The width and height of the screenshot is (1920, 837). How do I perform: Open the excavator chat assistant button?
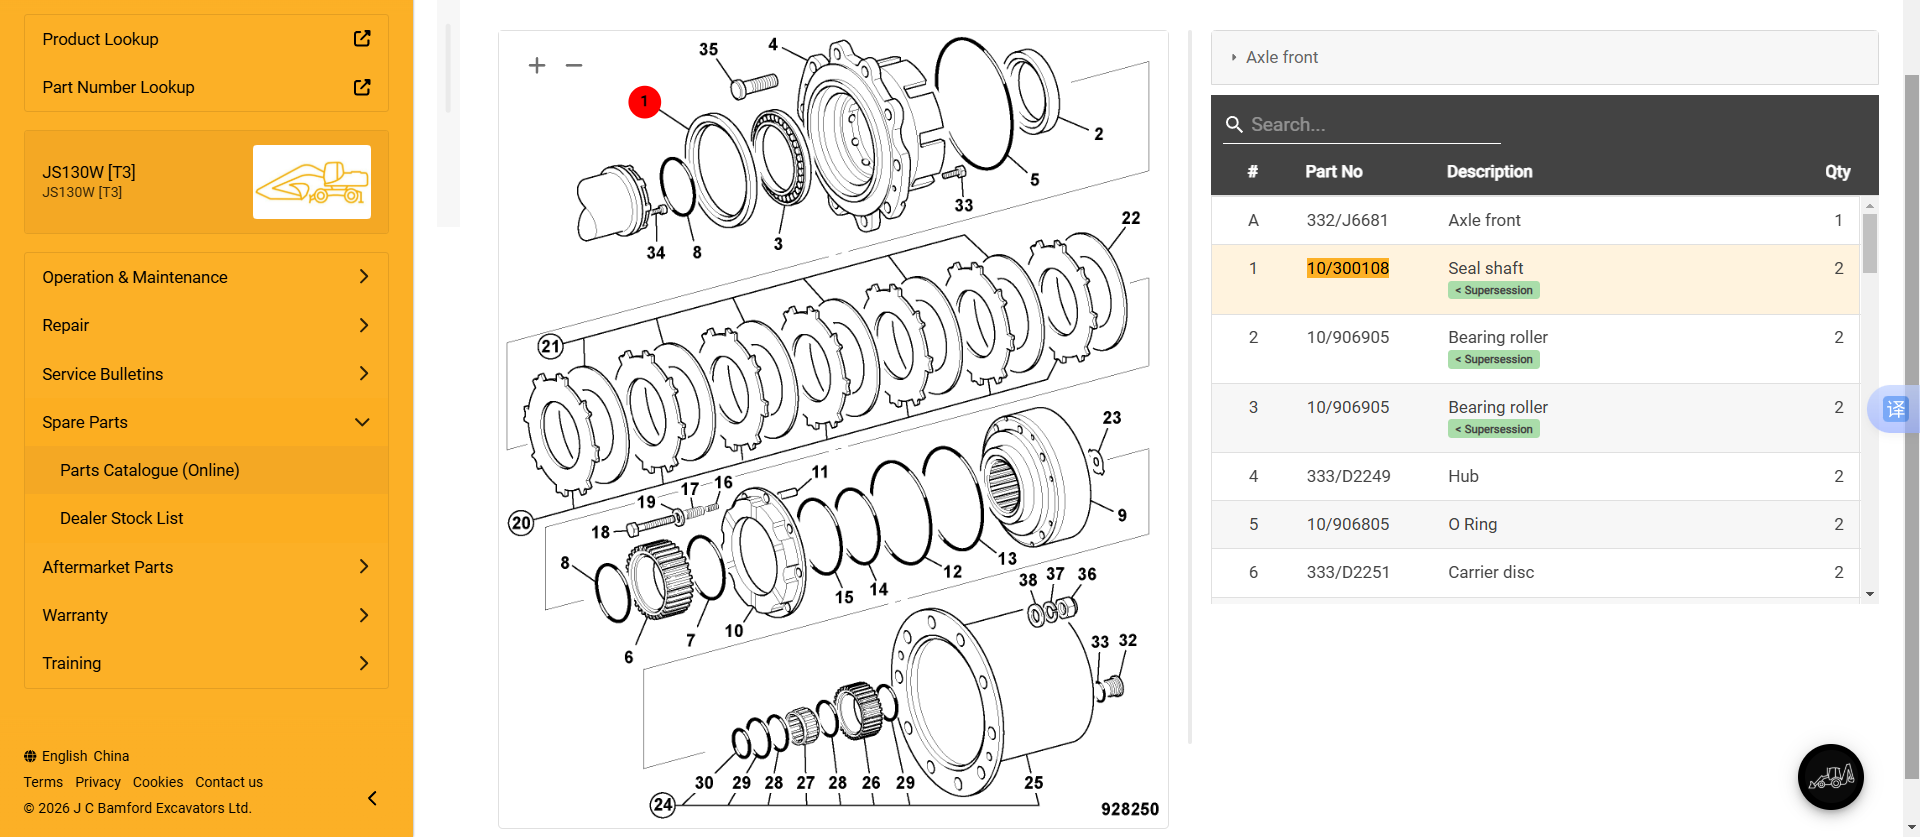pyautogui.click(x=1830, y=777)
